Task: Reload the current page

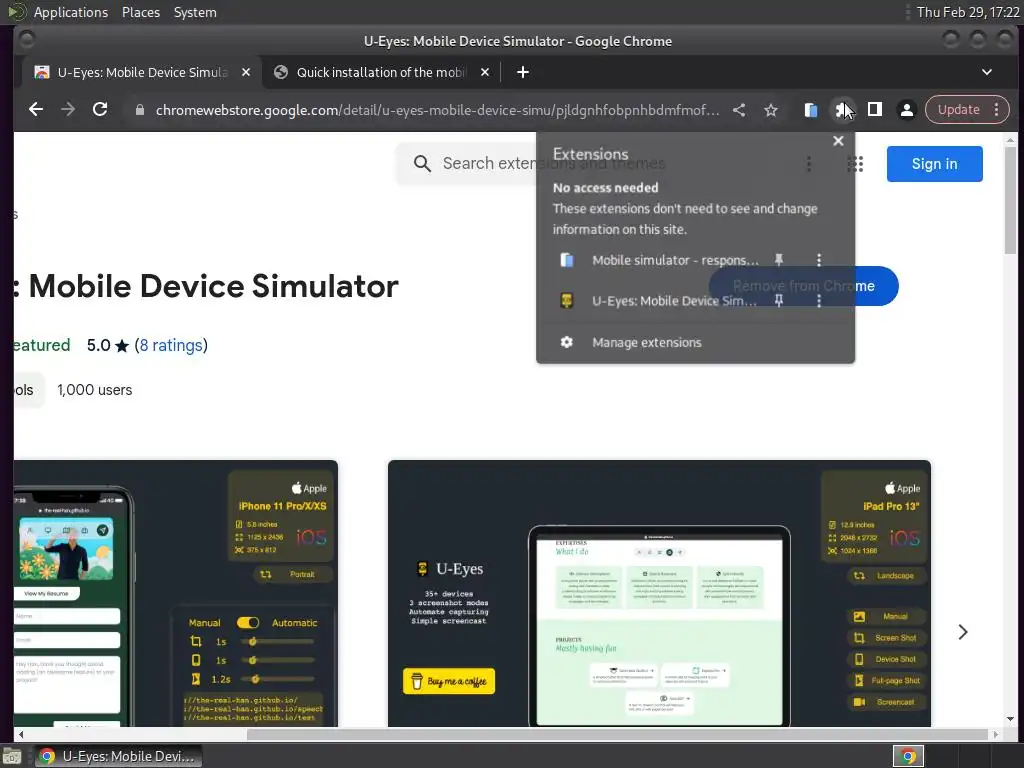Action: (x=100, y=110)
